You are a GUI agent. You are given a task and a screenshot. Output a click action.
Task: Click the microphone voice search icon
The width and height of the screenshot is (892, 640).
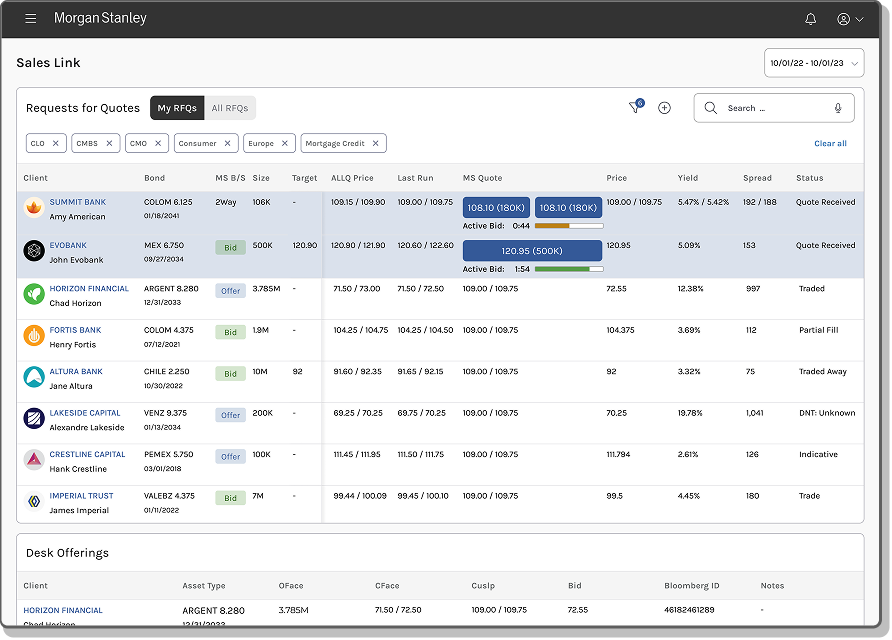pos(838,108)
